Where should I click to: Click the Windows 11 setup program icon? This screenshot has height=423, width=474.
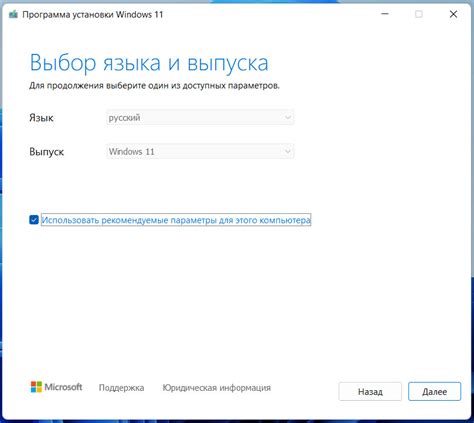click(x=13, y=15)
